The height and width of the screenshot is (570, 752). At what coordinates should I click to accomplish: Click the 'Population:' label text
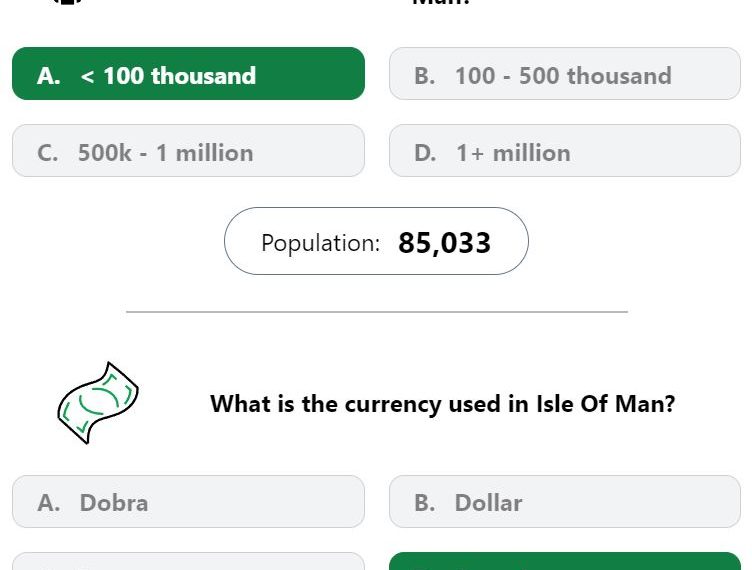(x=320, y=243)
